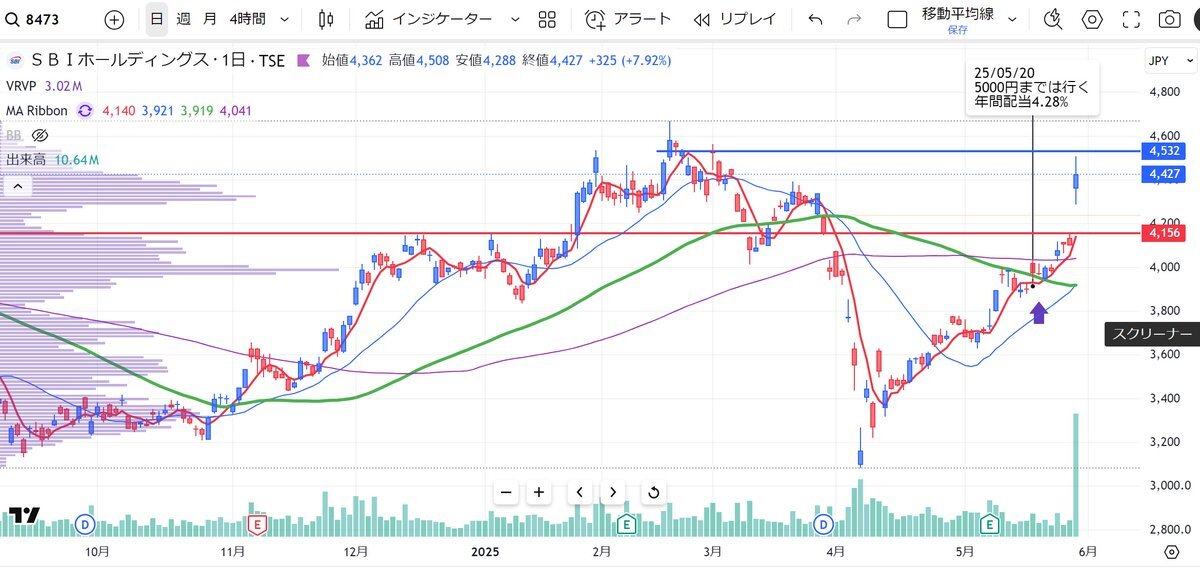Expand the timeframe dropdown arrow

click(x=285, y=19)
